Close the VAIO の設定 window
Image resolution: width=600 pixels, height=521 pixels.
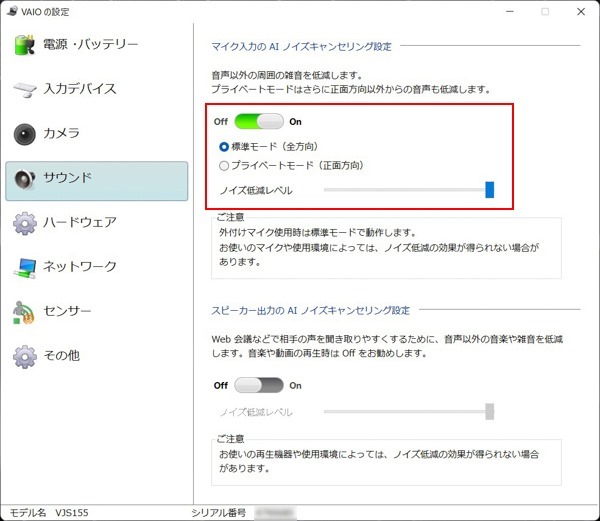click(x=581, y=11)
